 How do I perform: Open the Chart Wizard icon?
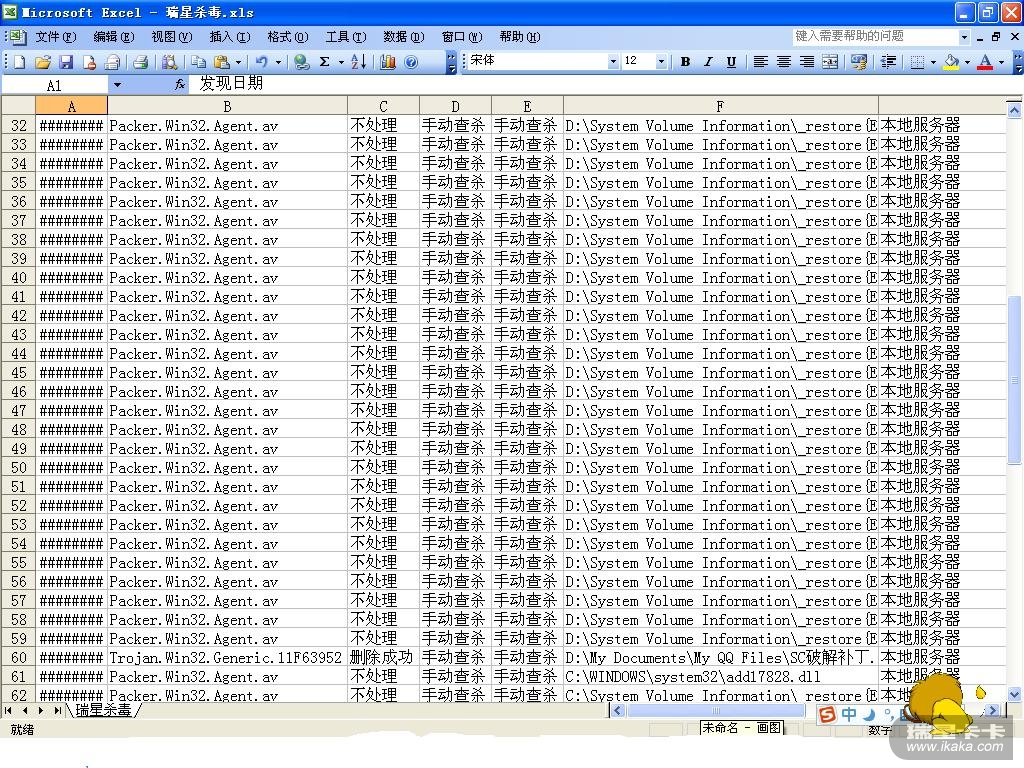(x=388, y=62)
